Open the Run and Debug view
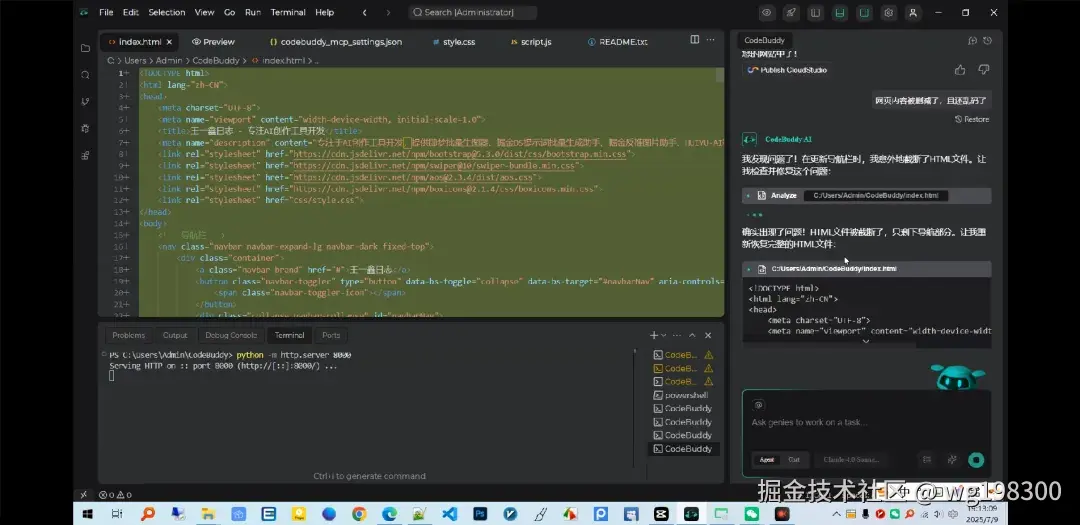 pyautogui.click(x=85, y=129)
